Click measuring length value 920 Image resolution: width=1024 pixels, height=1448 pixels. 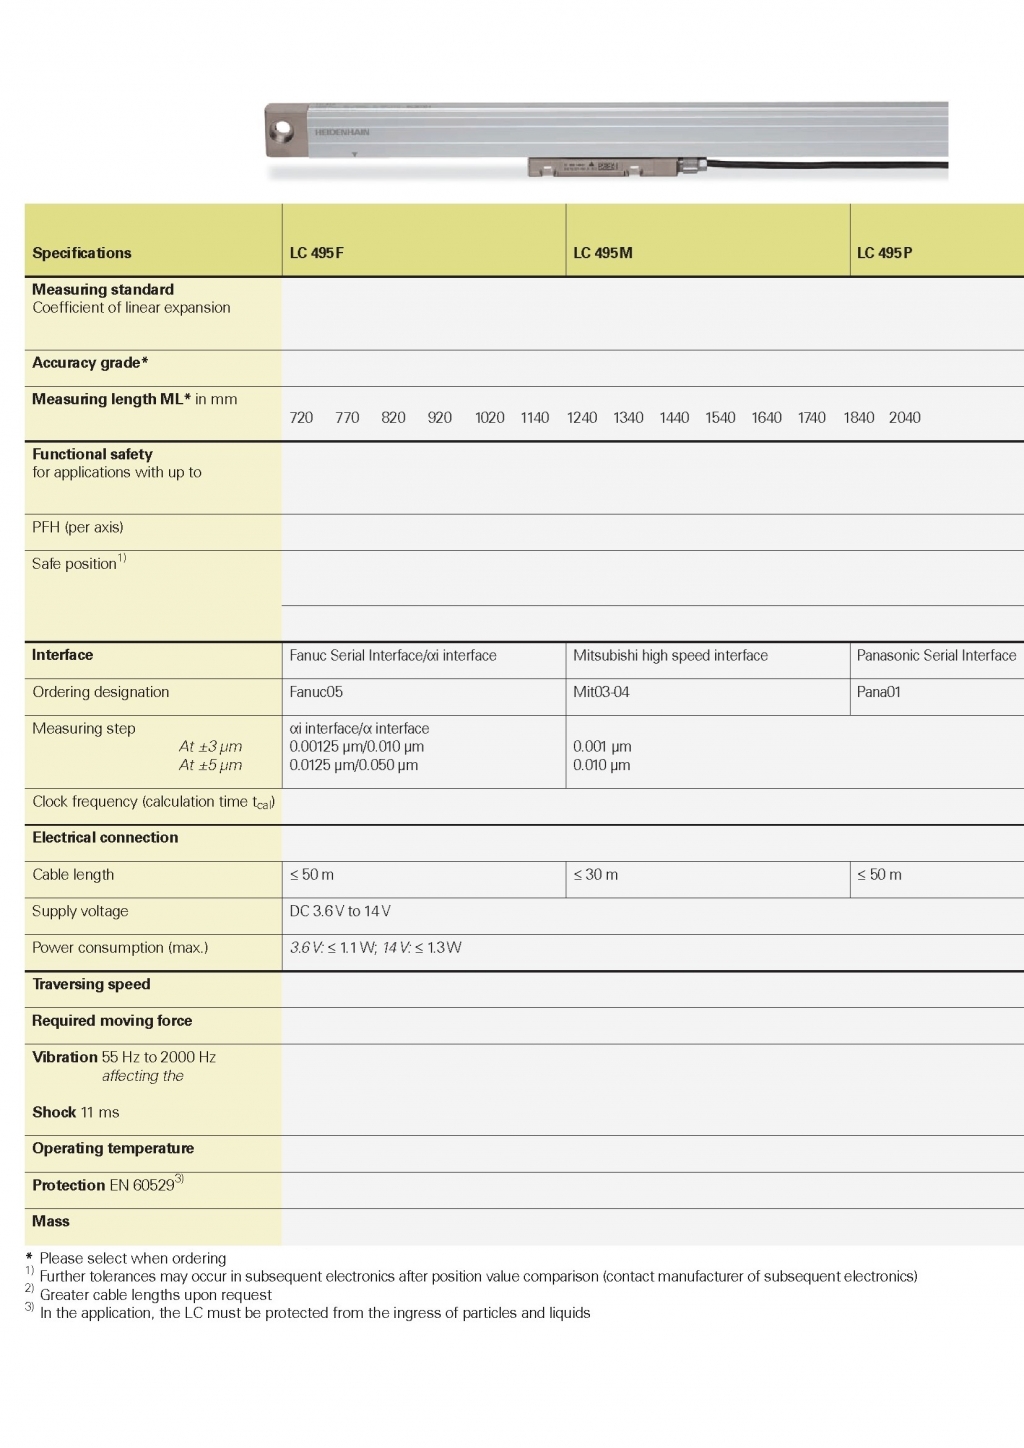tap(440, 418)
